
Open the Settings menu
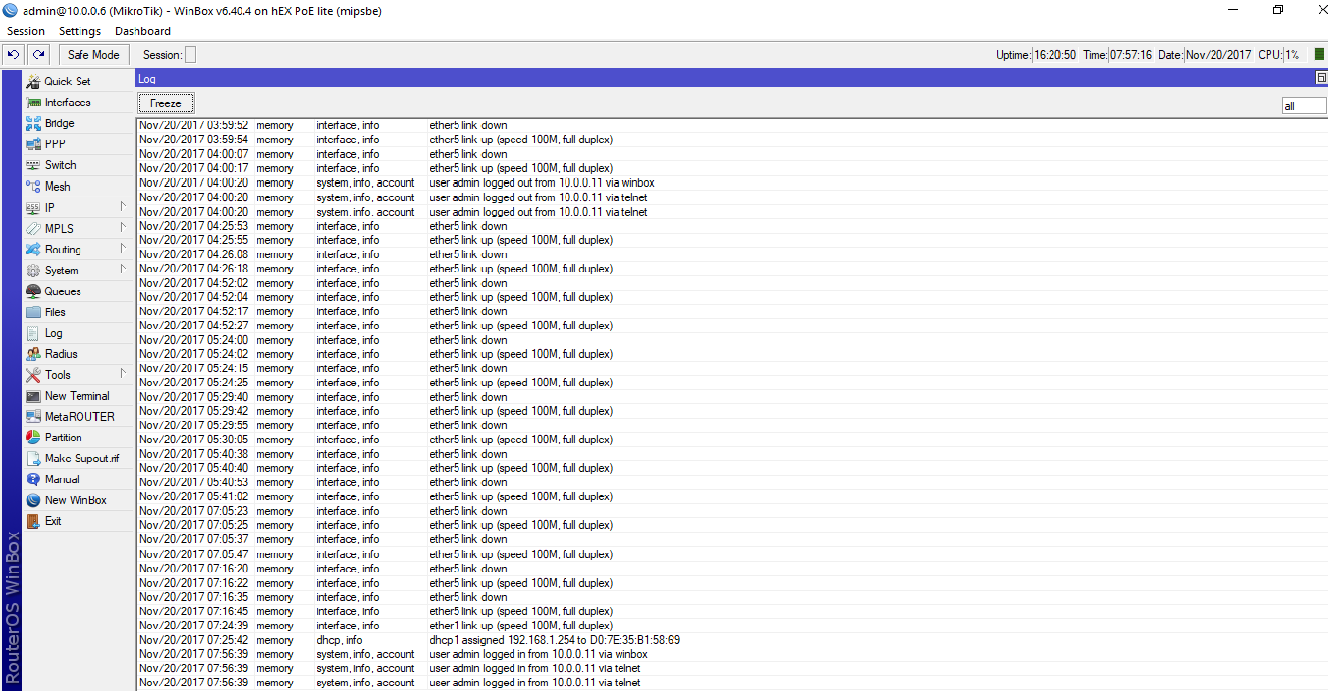click(x=80, y=31)
